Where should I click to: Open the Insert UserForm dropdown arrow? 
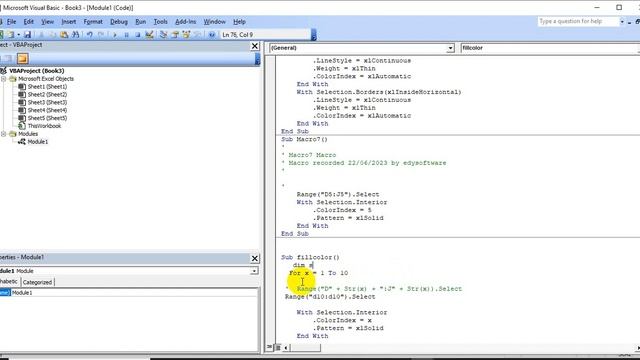pyautogui.click(x=18, y=35)
